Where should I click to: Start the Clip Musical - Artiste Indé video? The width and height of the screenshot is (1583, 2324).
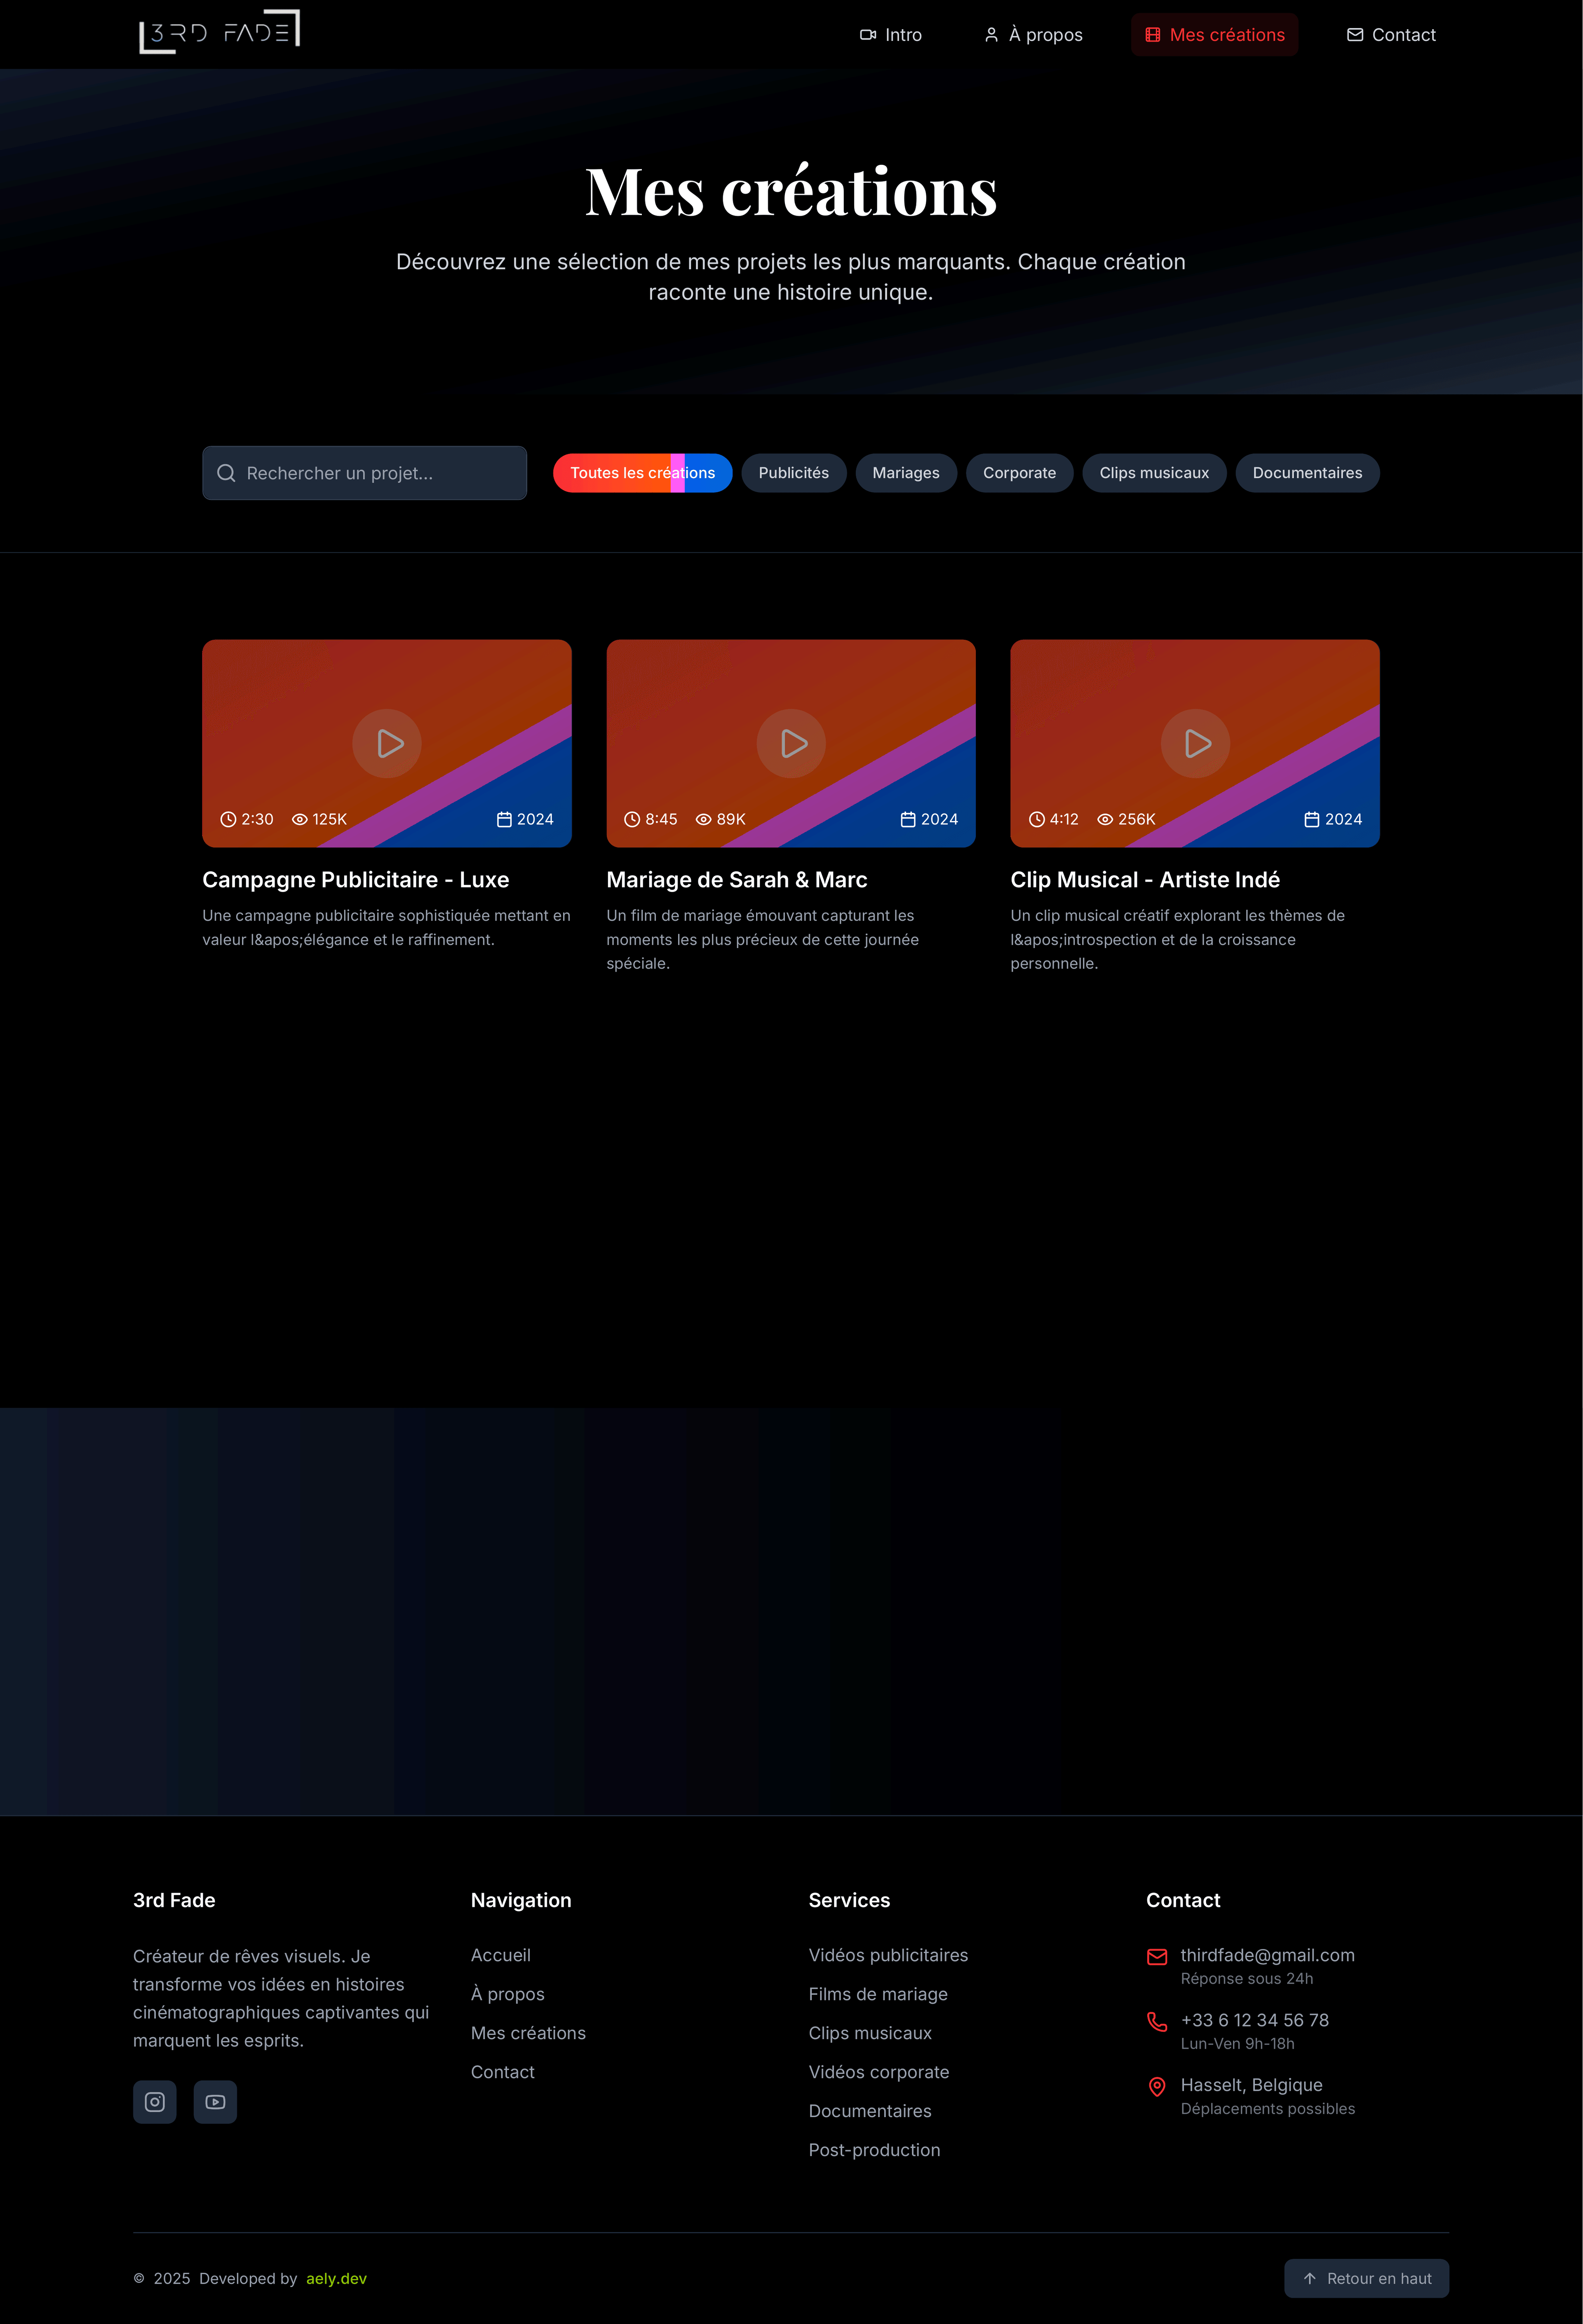click(1195, 743)
